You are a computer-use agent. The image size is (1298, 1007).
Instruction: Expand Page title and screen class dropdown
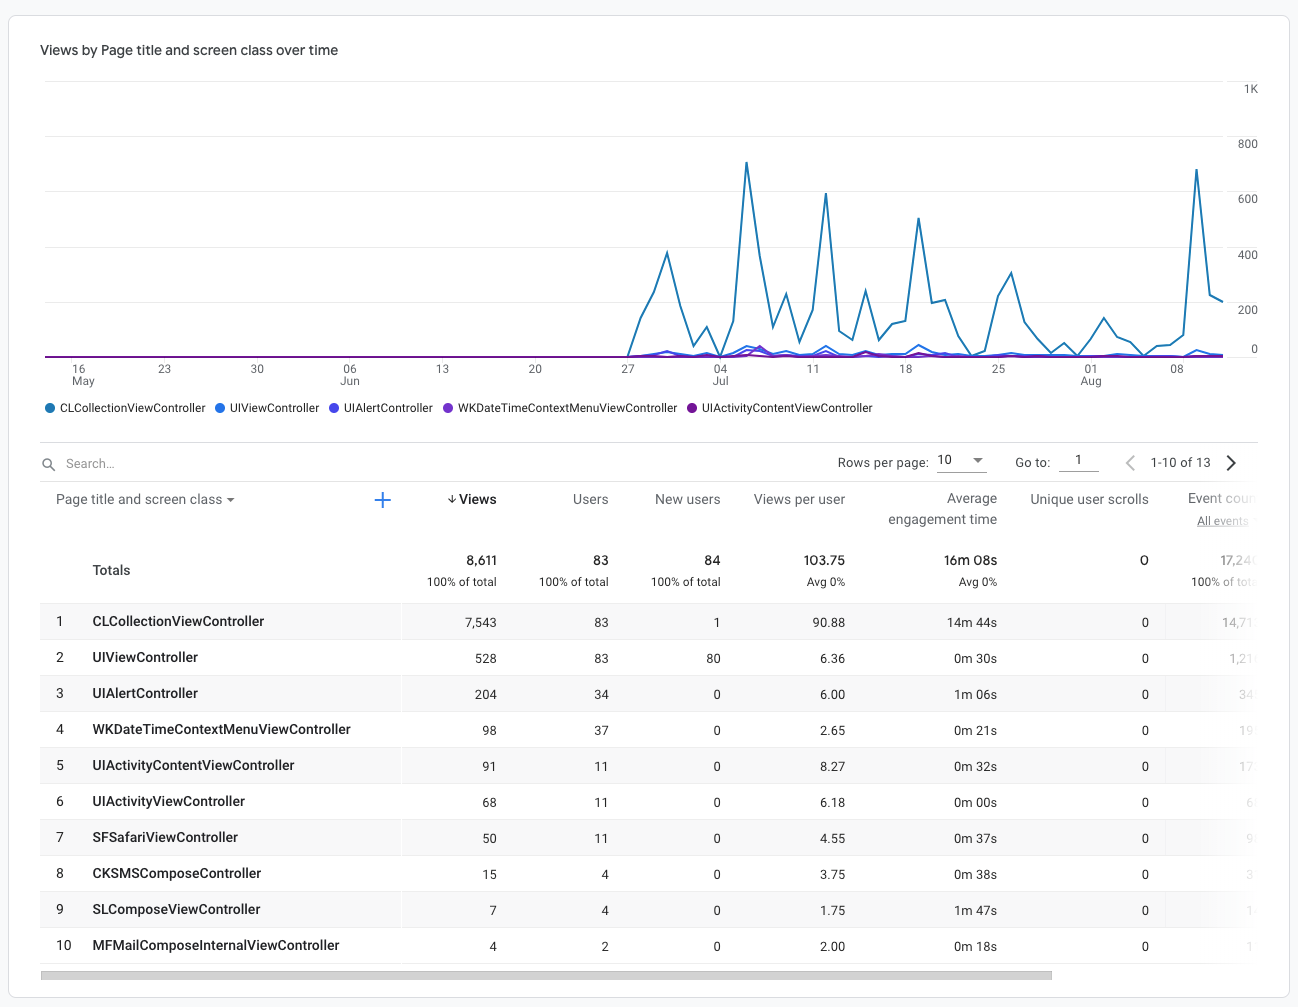(x=145, y=499)
